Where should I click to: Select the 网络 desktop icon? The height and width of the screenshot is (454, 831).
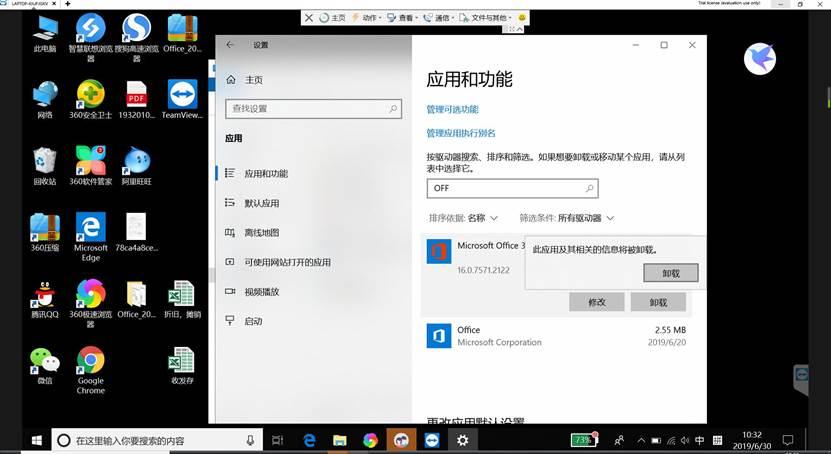45,99
